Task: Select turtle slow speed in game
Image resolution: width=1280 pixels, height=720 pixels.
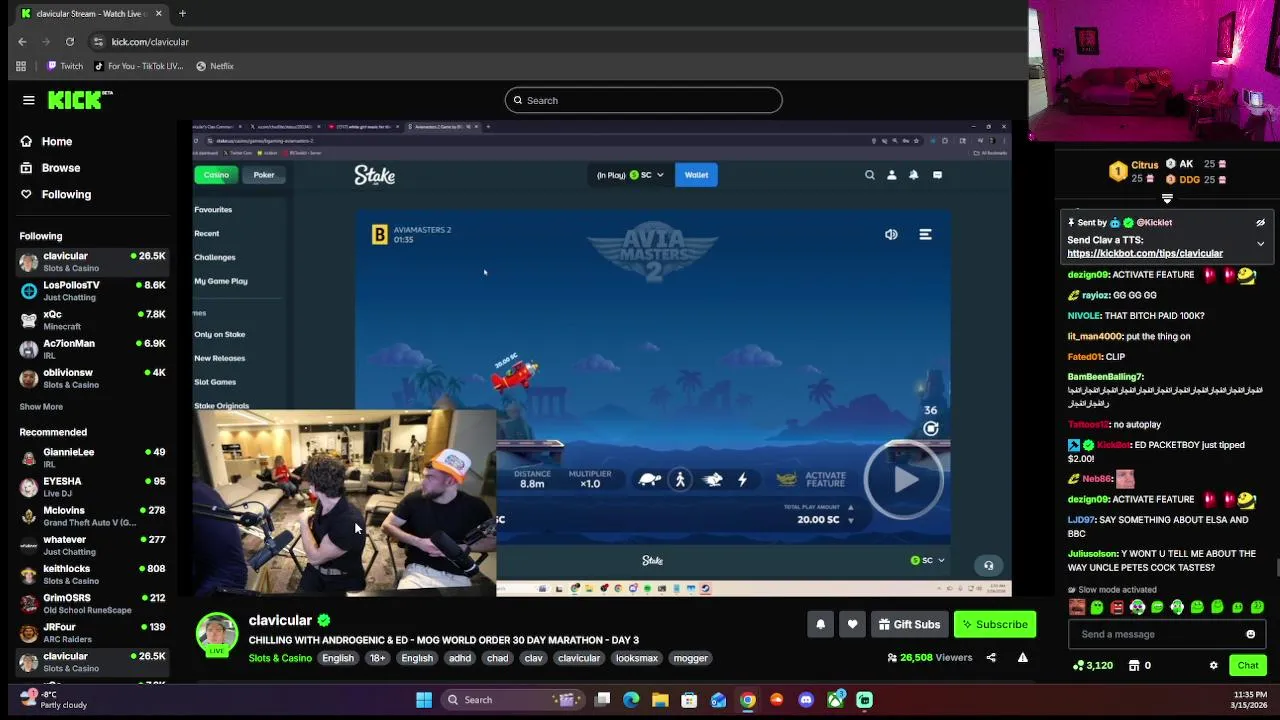Action: click(x=649, y=480)
